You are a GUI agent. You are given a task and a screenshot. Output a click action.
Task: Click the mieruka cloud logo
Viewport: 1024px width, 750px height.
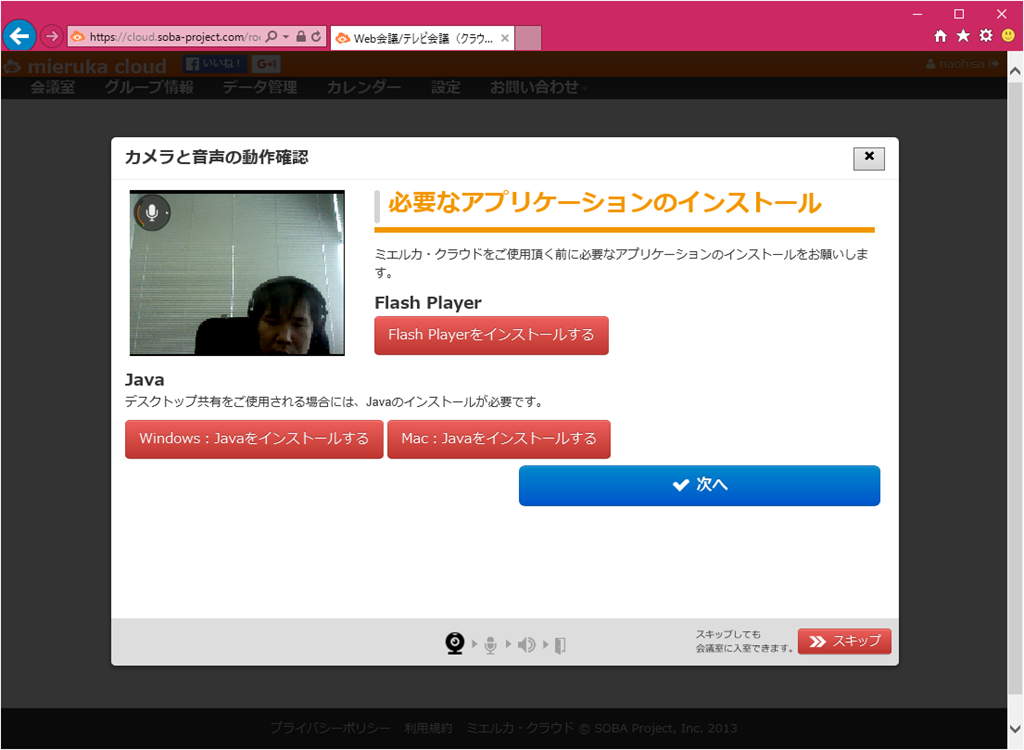[x=86, y=66]
